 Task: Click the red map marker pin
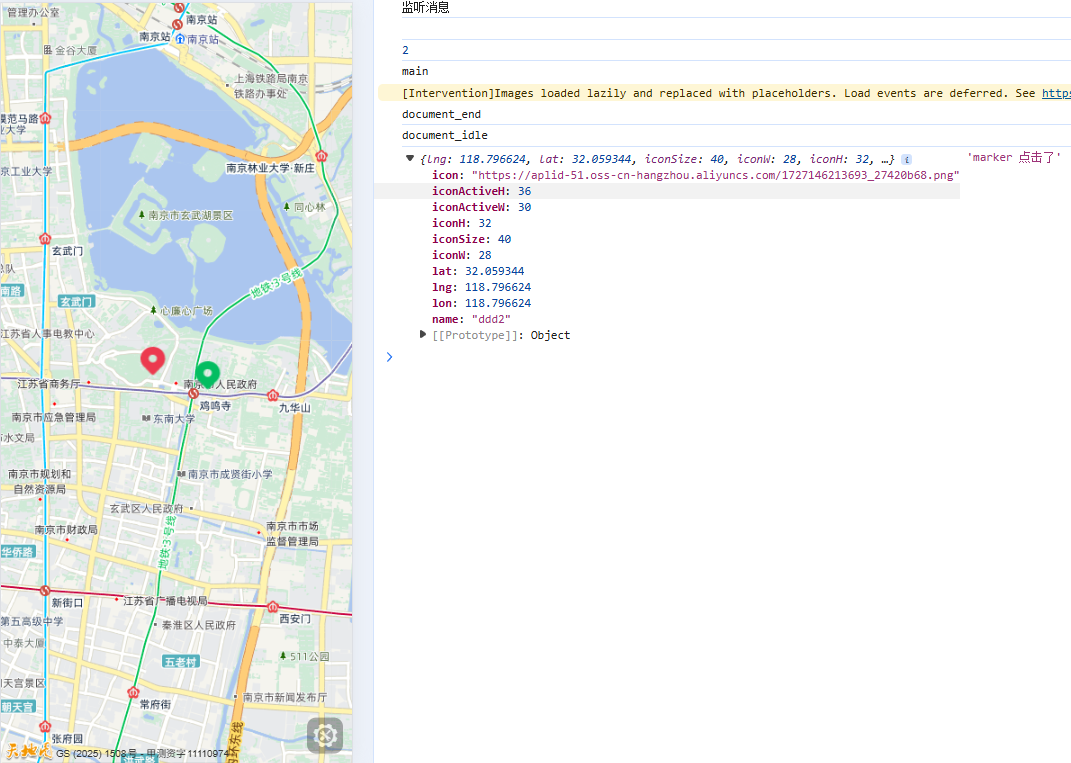pyautogui.click(x=153, y=360)
